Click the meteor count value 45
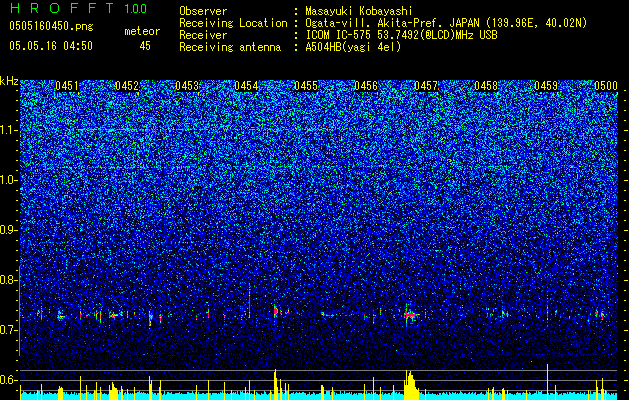The width and height of the screenshot is (629, 400). click(145, 46)
